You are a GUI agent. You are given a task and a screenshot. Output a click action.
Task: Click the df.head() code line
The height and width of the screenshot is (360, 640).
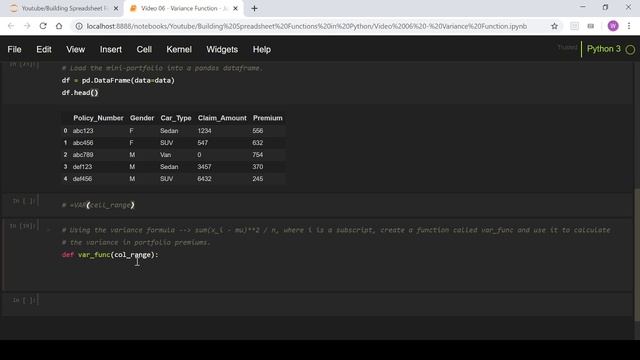click(80, 93)
